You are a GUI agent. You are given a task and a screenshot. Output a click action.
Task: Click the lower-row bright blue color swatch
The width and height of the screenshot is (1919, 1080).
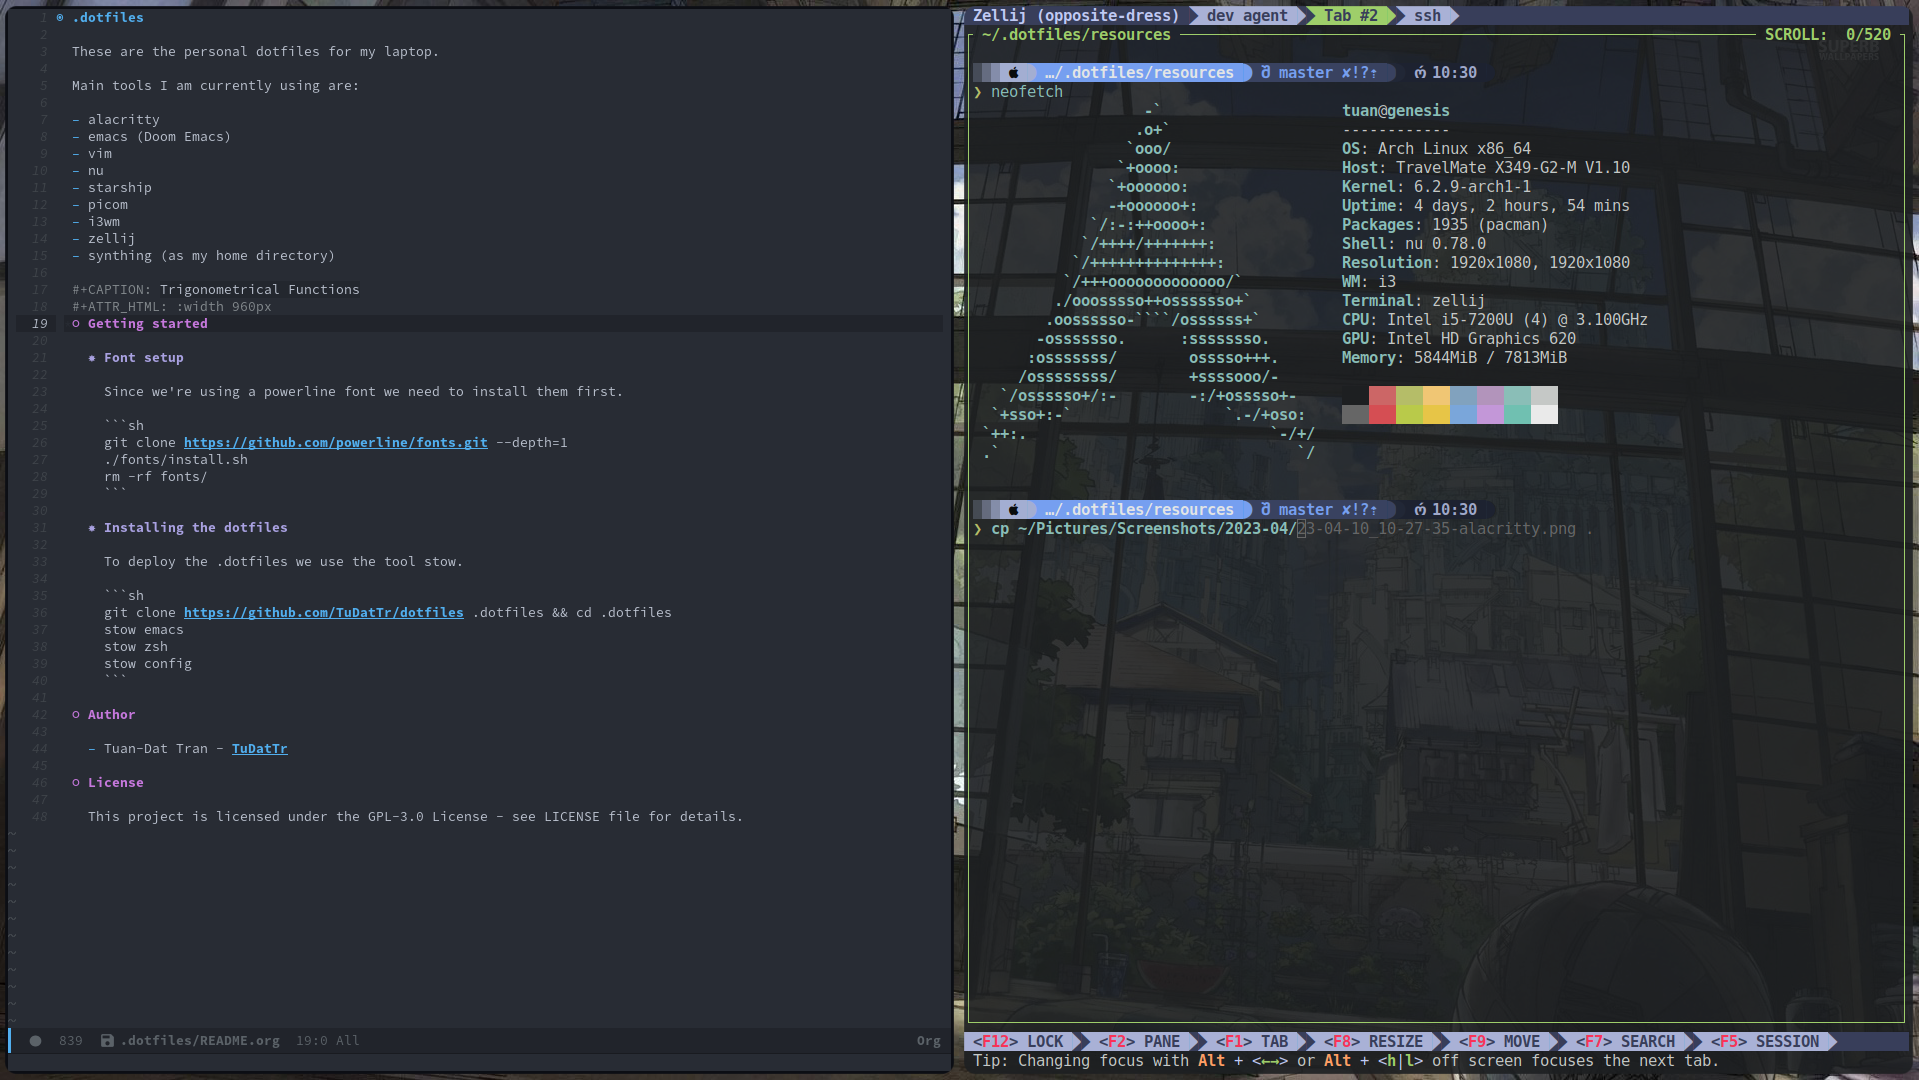(1463, 415)
